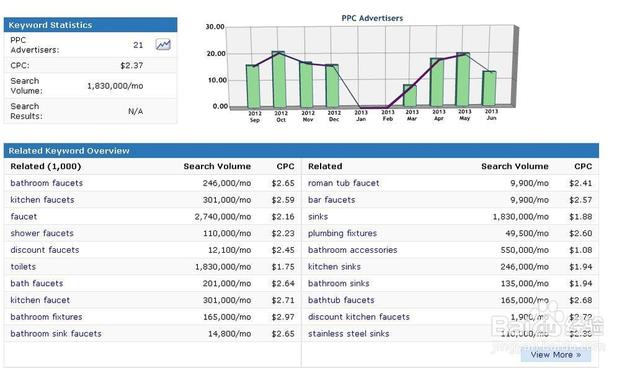The height and width of the screenshot is (368, 640).
Task: Open the kitchen sinks keyword link
Action: tap(334, 267)
